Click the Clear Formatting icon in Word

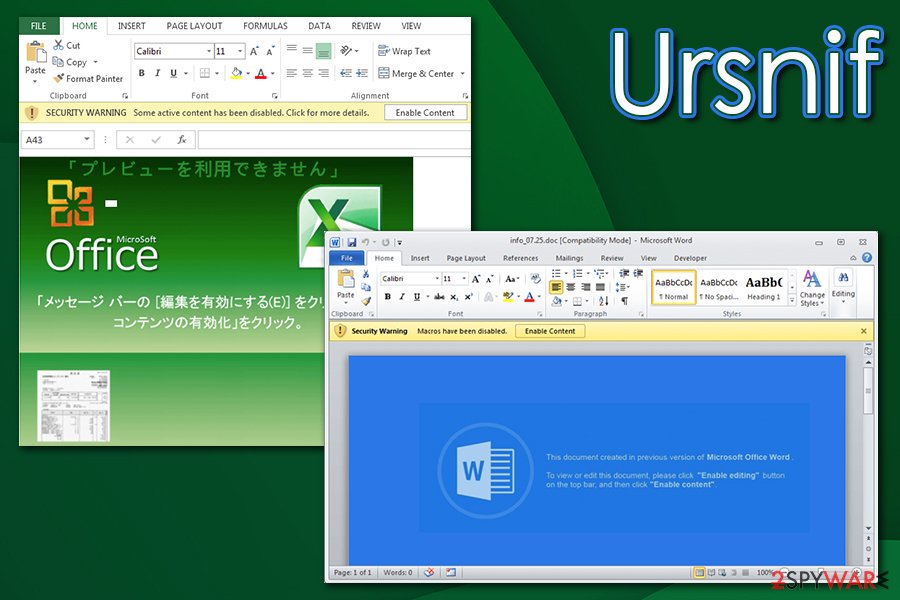tap(535, 278)
